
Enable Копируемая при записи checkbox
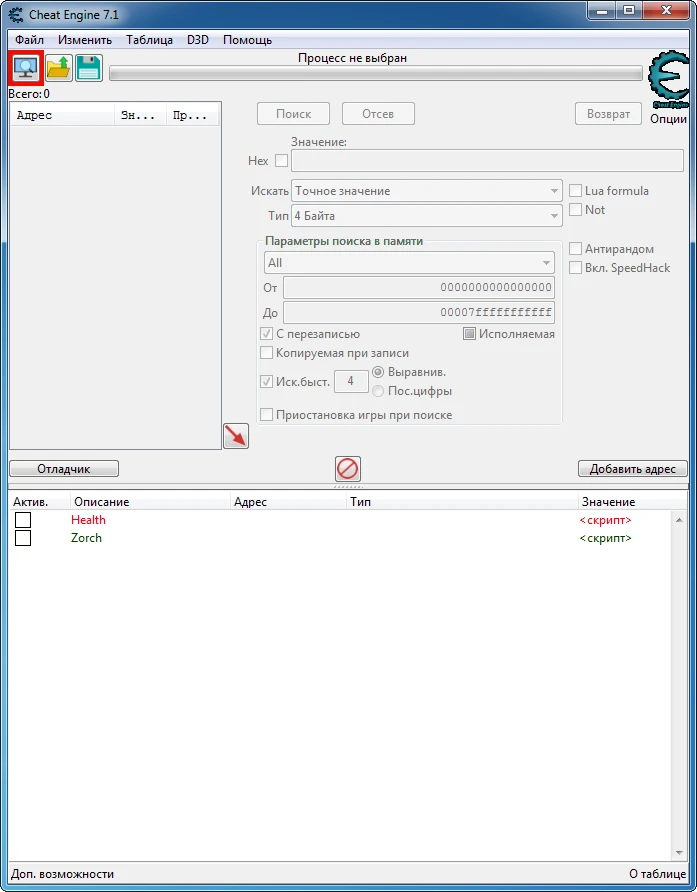(266, 353)
